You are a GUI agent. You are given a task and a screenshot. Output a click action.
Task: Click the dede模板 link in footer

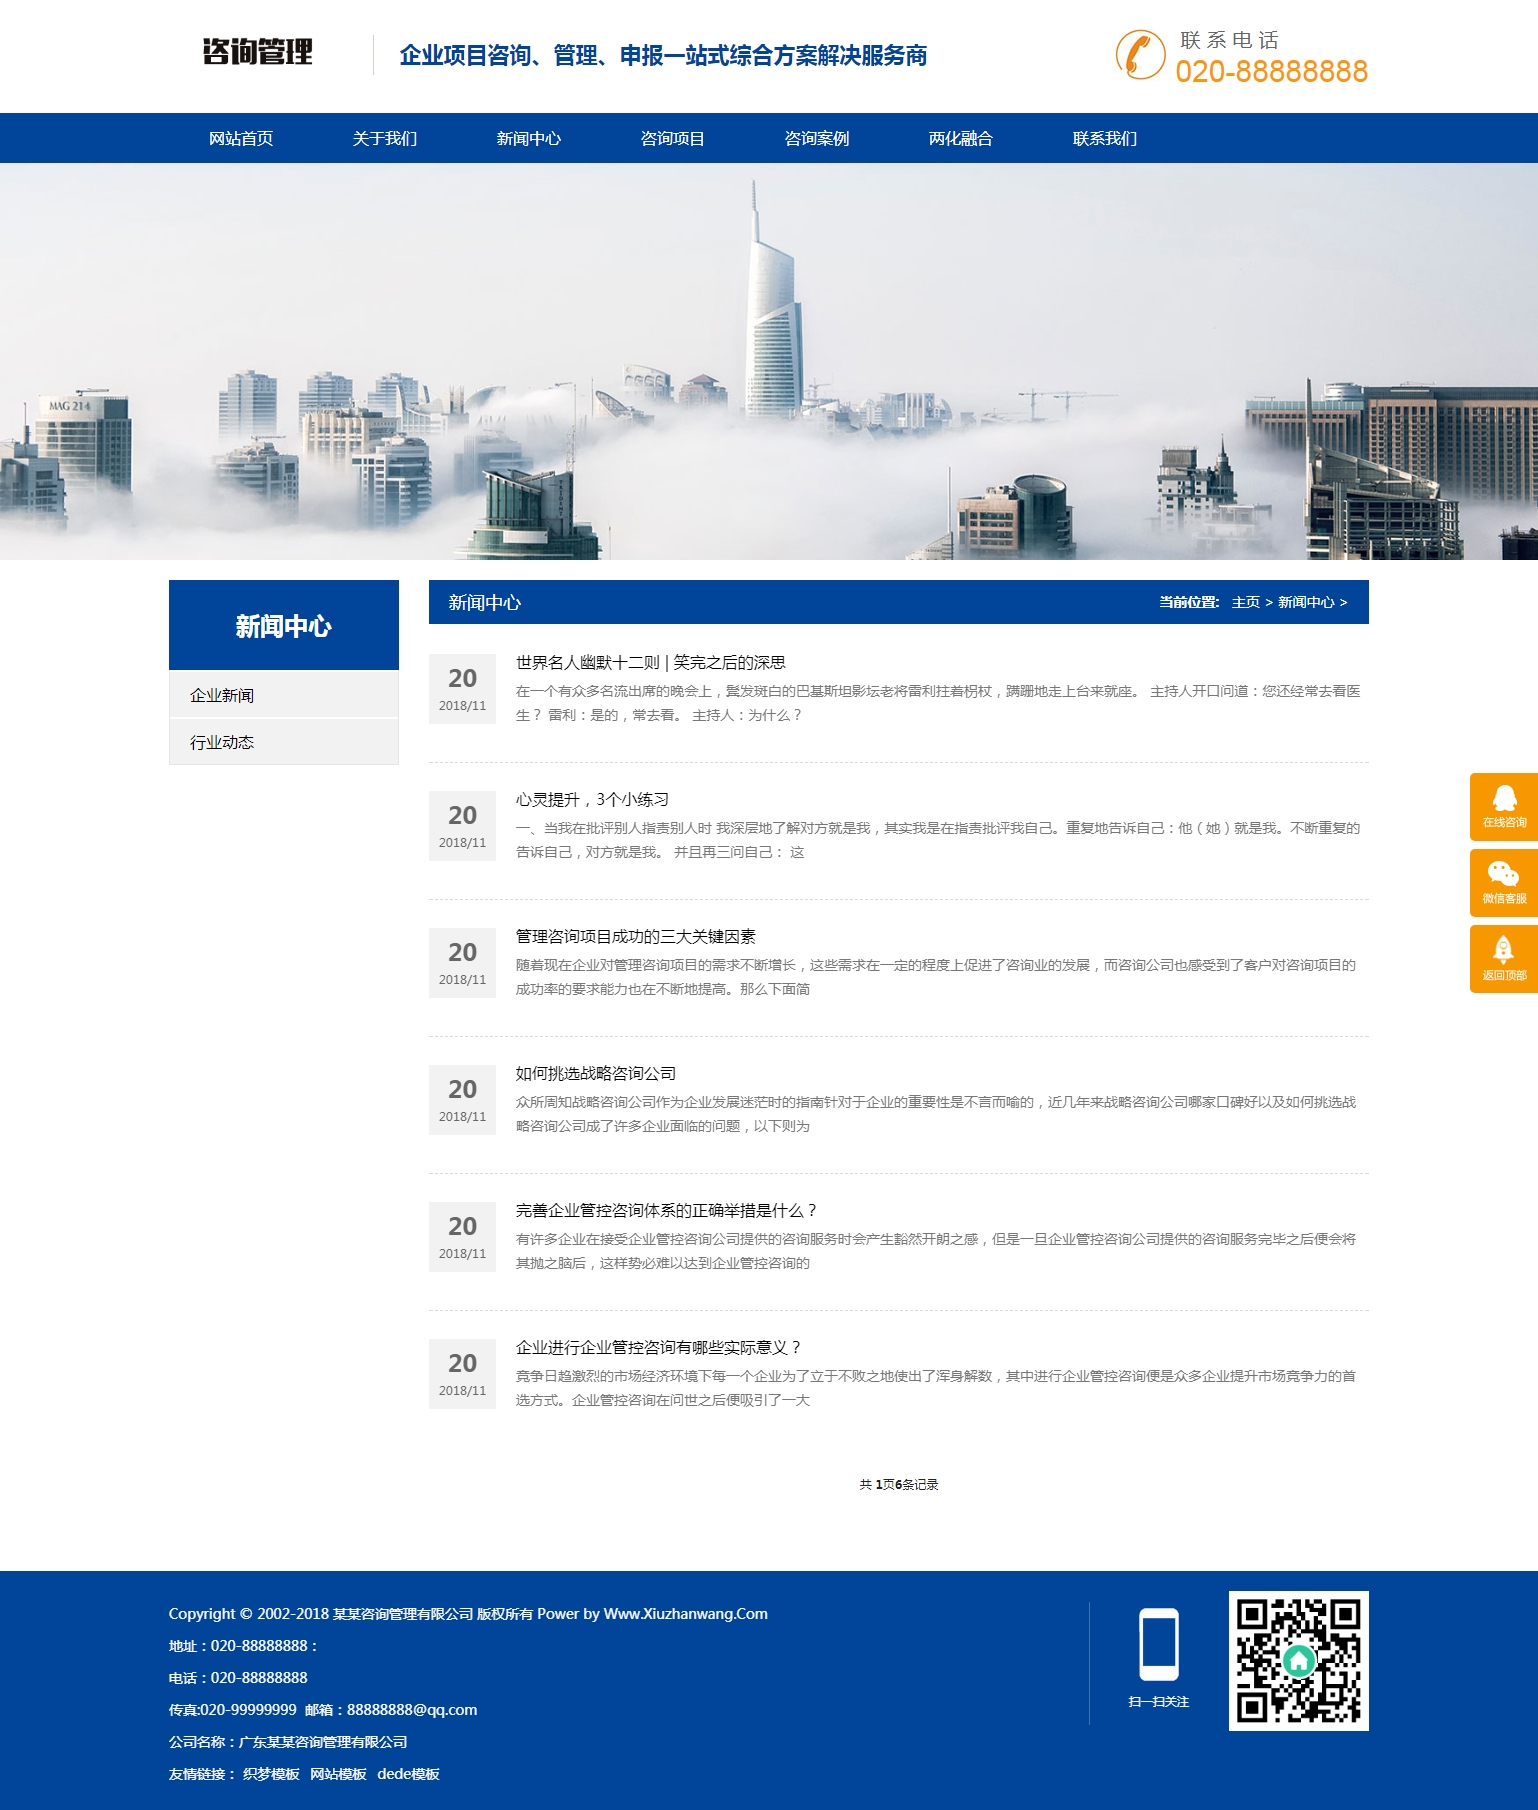tap(408, 1774)
